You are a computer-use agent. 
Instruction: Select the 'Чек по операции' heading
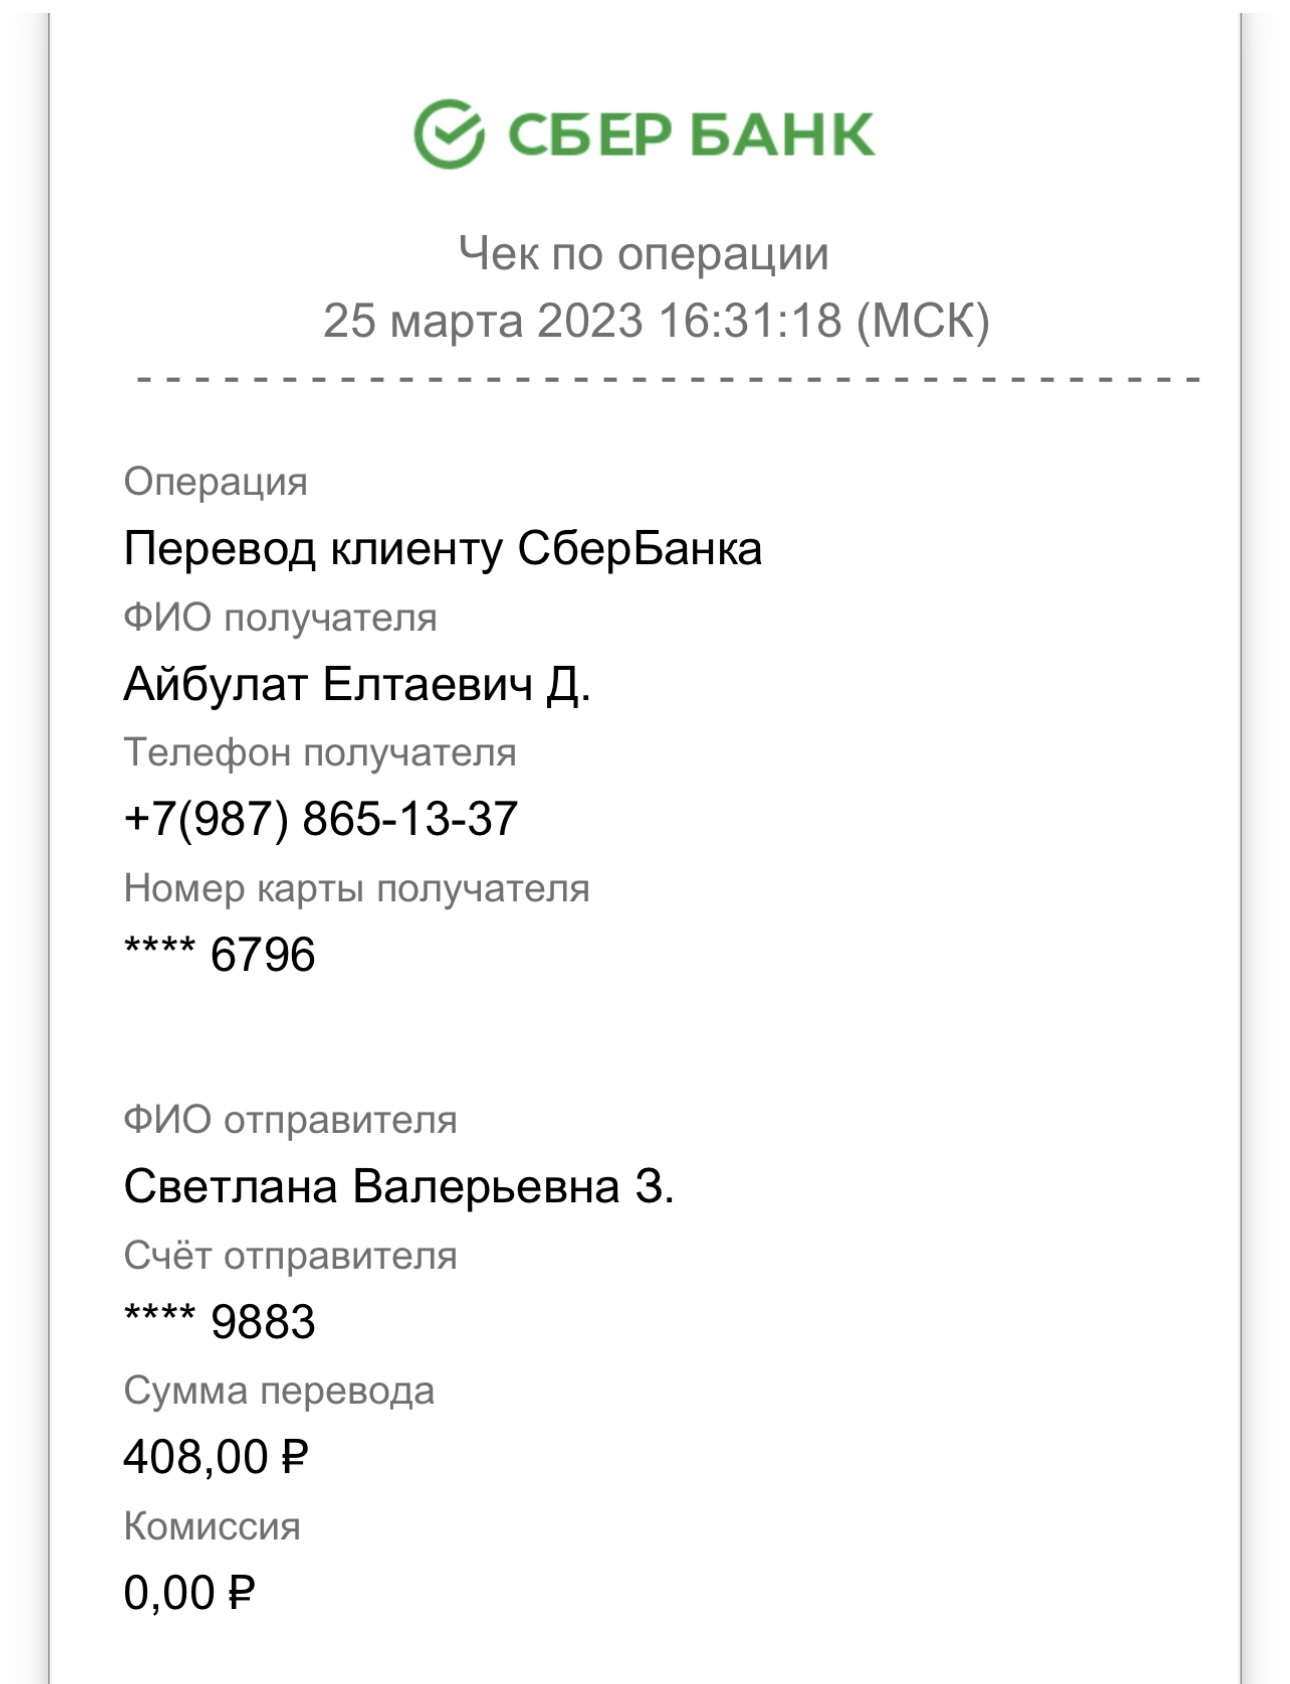(644, 254)
